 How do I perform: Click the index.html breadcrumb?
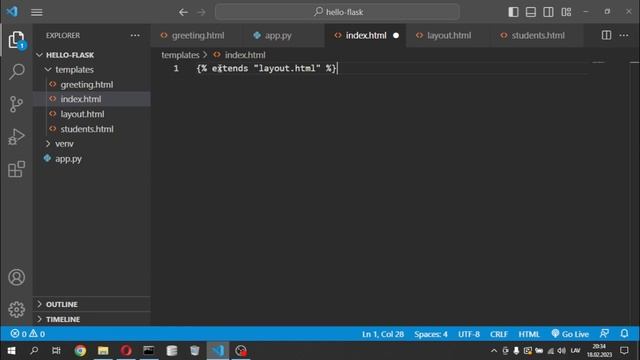[x=240, y=55]
